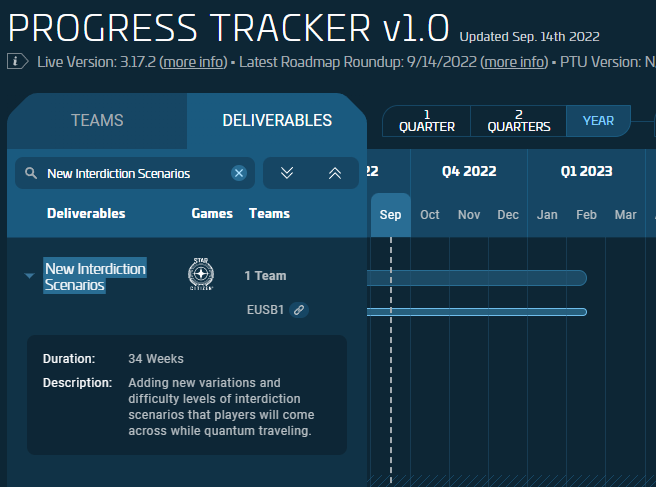Set timeline view to 1 QUARTER
656x487 pixels.
(x=427, y=121)
